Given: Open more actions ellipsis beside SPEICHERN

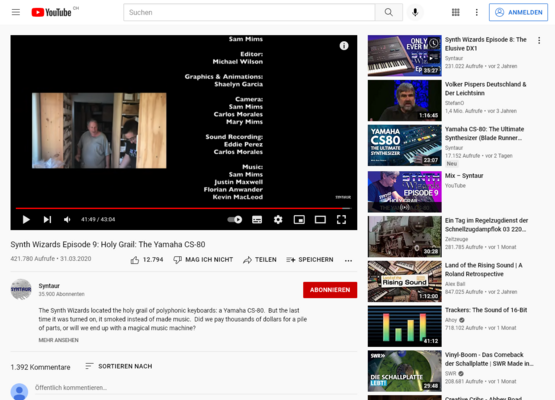Looking at the screenshot, I should pos(348,260).
